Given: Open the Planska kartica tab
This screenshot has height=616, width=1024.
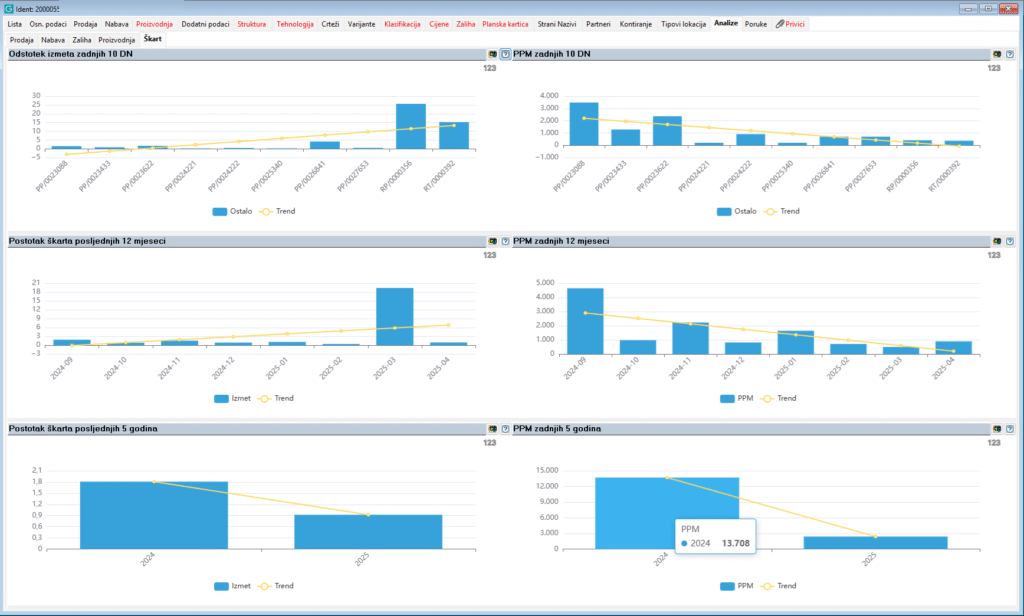Looking at the screenshot, I should pyautogui.click(x=505, y=23).
